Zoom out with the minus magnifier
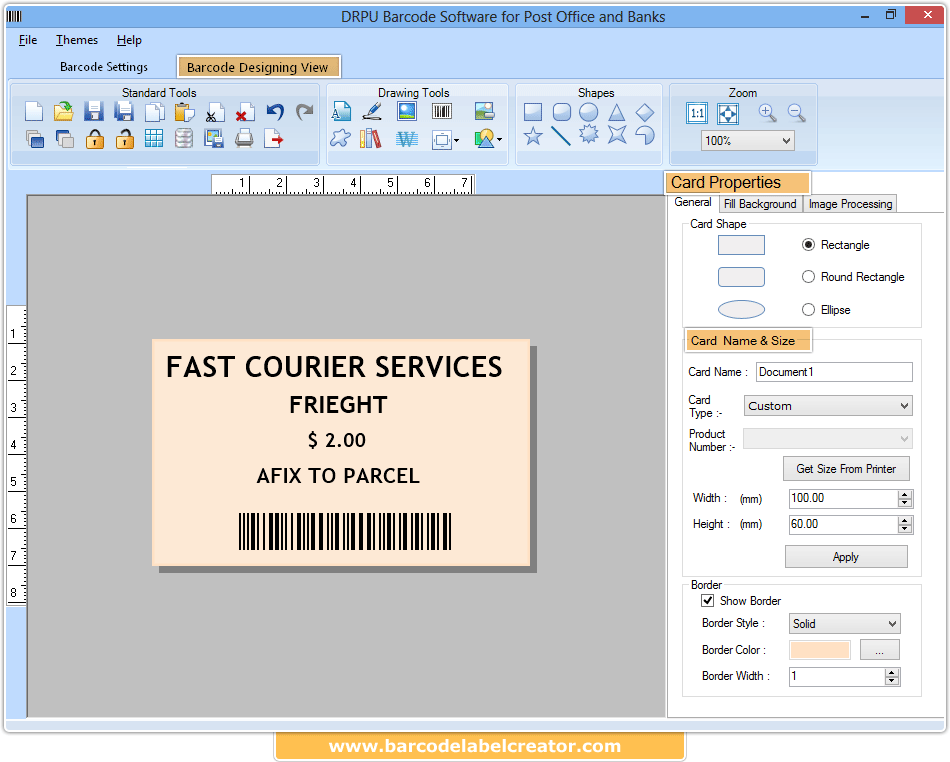The height and width of the screenshot is (762, 950). tap(796, 113)
